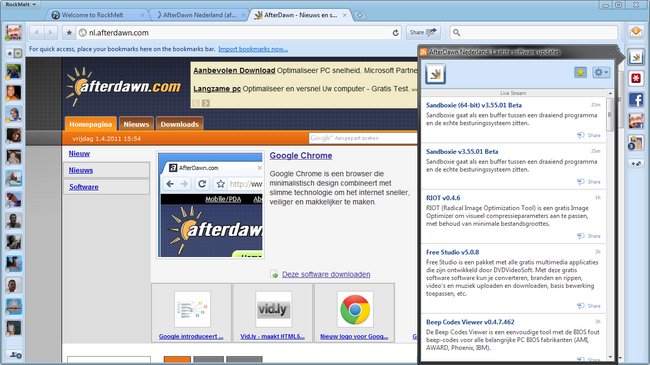This screenshot has height=365, width=650.
Task: Click the back navigation arrow
Action: click(37, 32)
